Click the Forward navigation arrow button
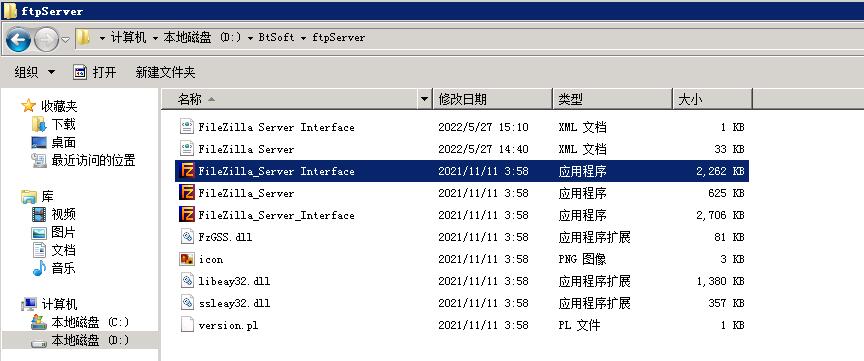This screenshot has height=361, width=864. (46, 39)
